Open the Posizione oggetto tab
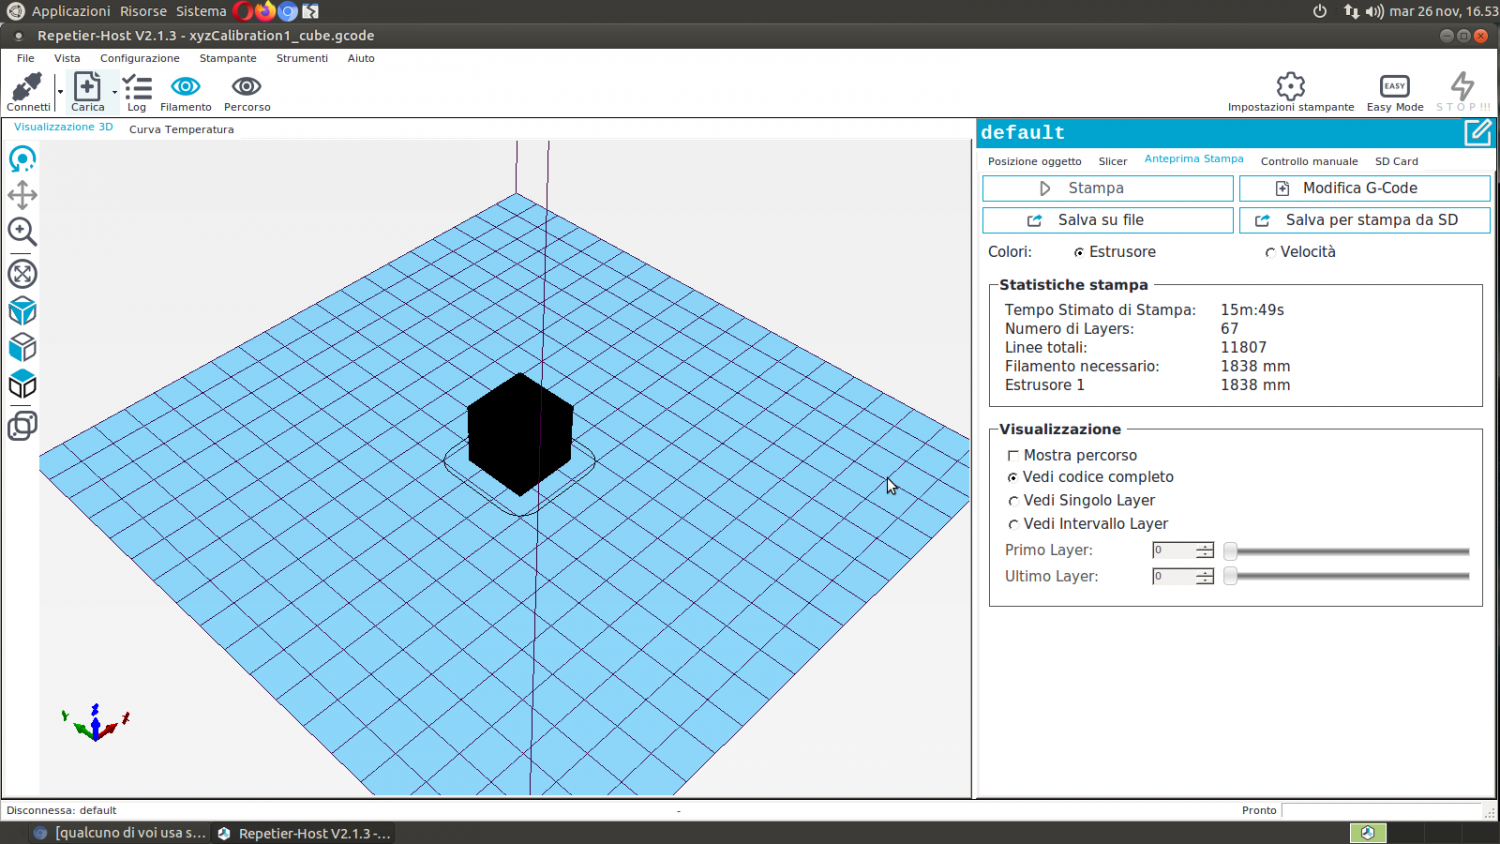The width and height of the screenshot is (1500, 844). point(1035,161)
